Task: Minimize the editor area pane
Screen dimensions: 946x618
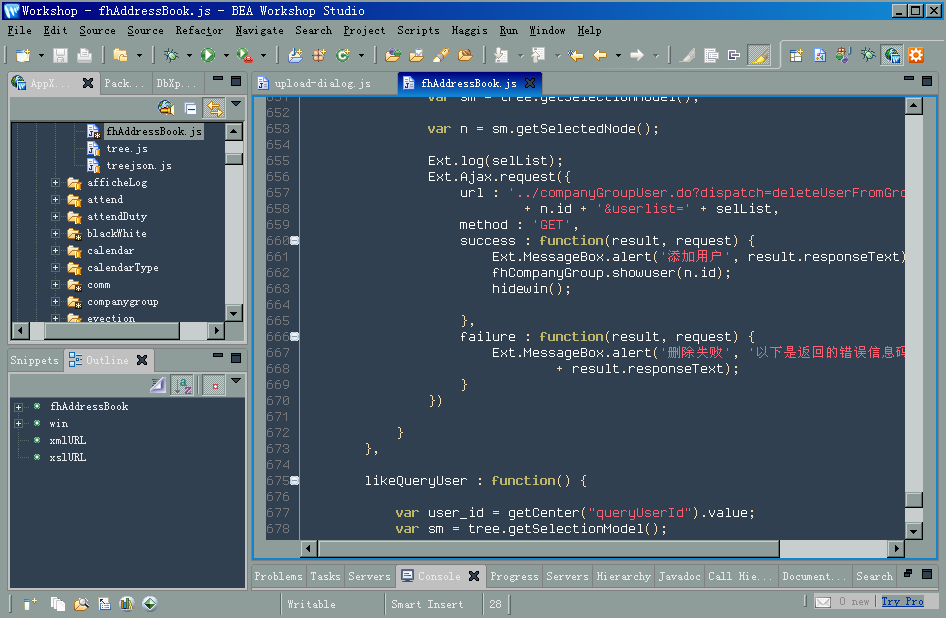Action: (x=909, y=78)
